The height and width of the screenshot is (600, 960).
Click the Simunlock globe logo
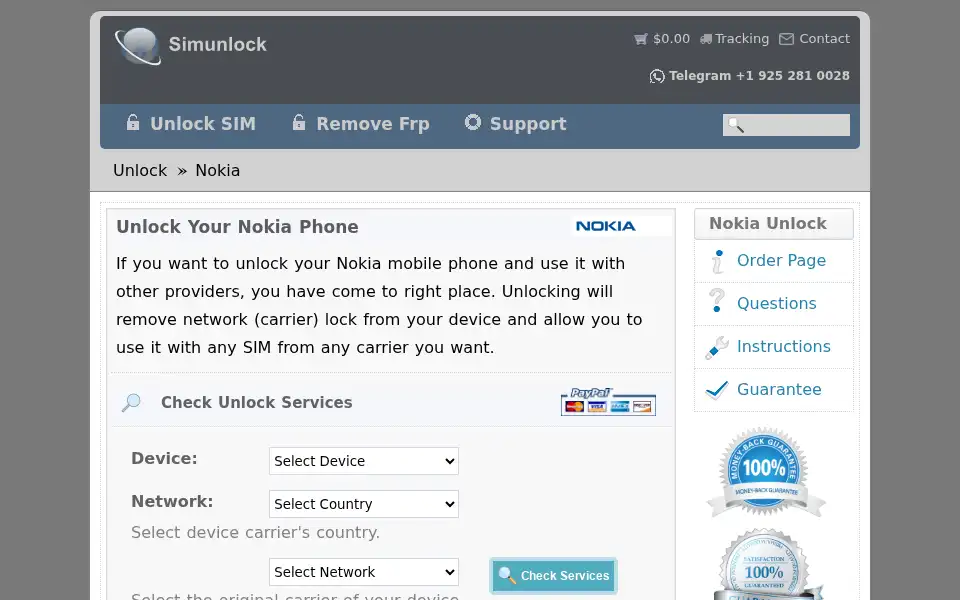(138, 46)
